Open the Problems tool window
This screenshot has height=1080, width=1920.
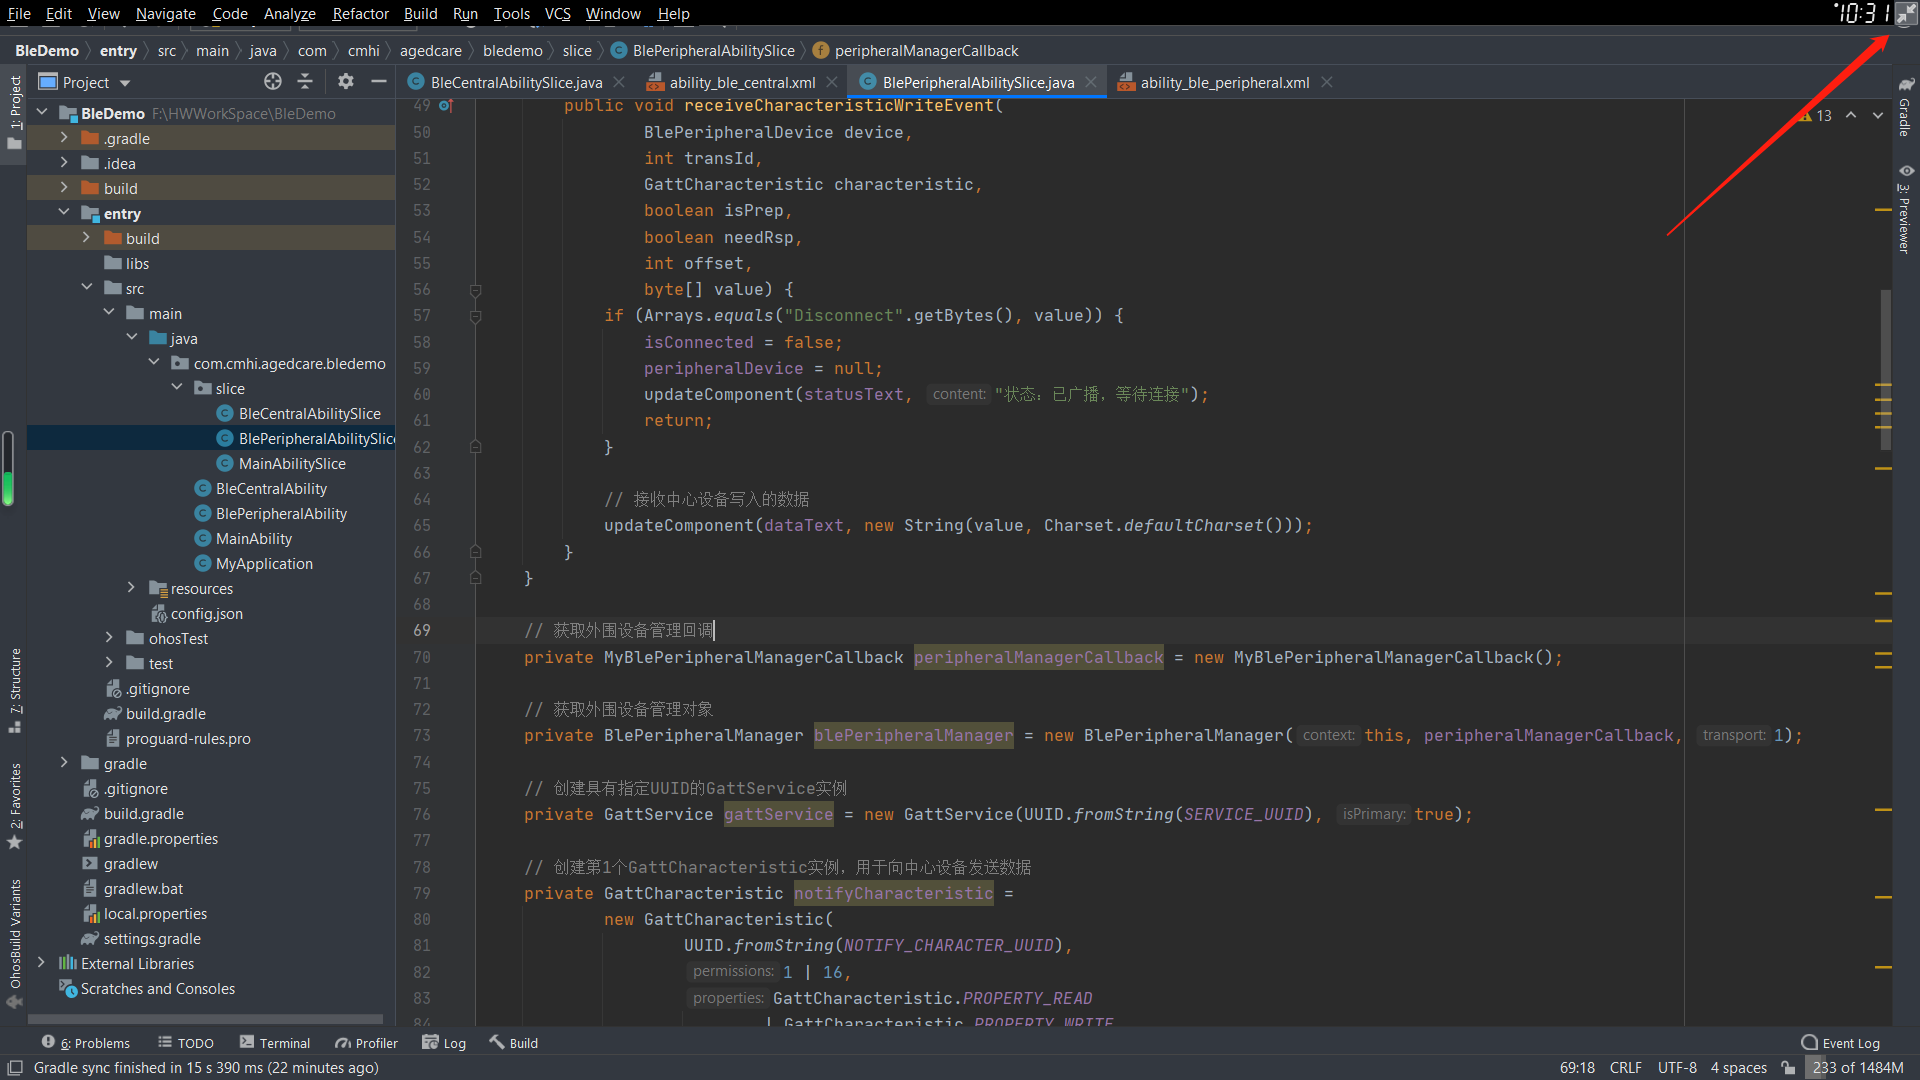pyautogui.click(x=86, y=1043)
